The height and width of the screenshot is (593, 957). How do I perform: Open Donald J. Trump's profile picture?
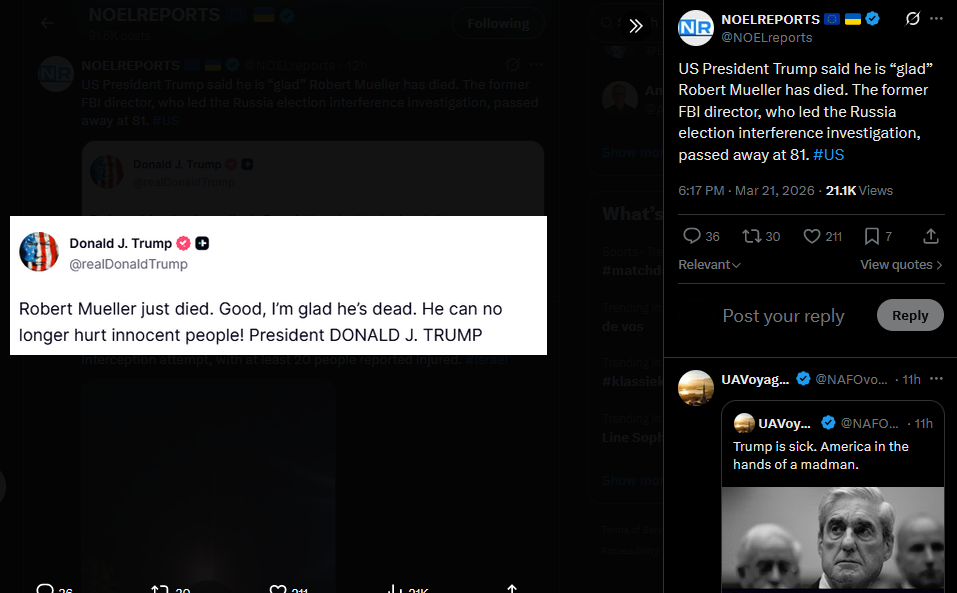38,251
